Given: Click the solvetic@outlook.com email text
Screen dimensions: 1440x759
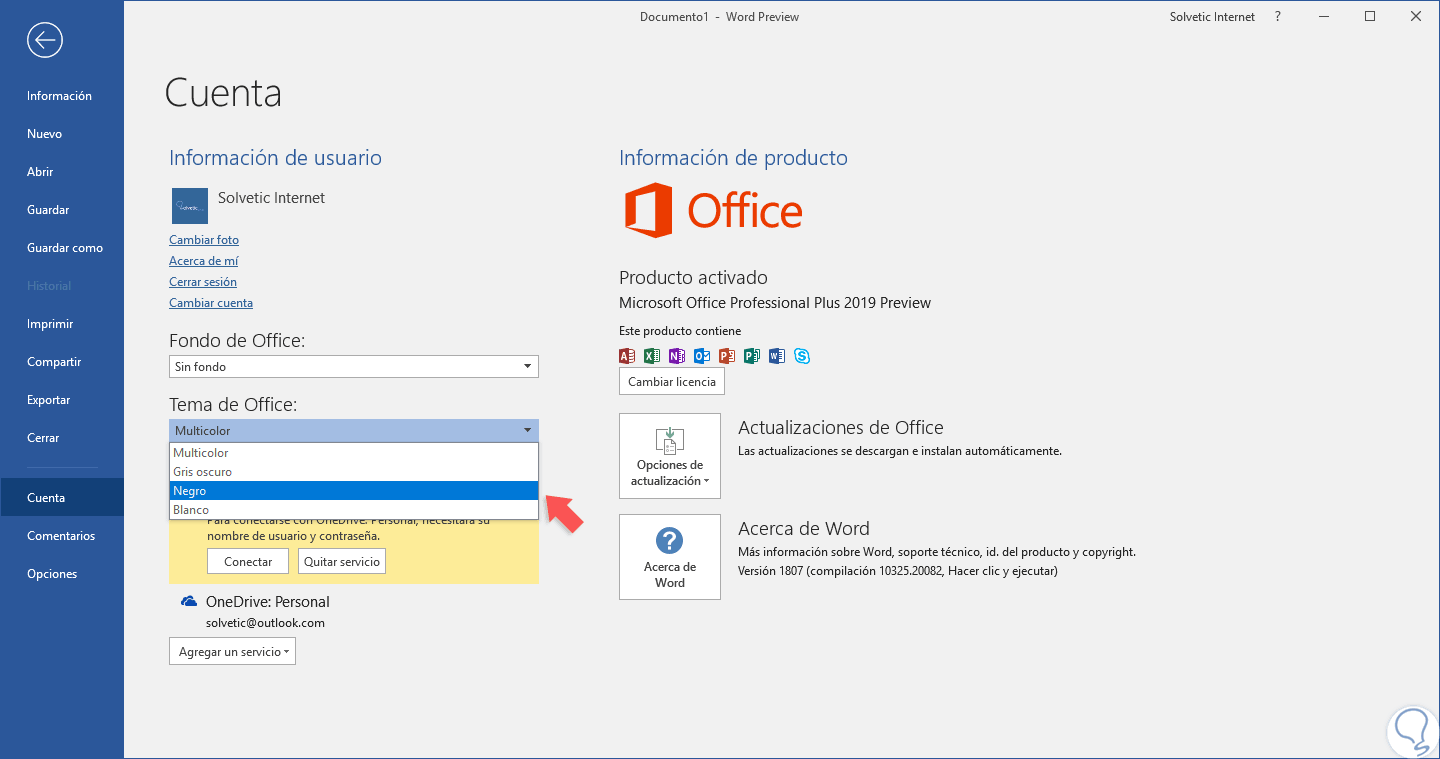Looking at the screenshot, I should pos(265,623).
